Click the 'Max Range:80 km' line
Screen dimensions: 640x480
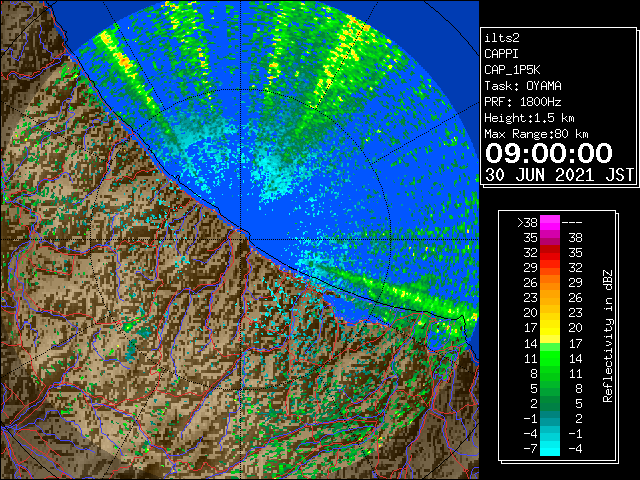[x=536, y=134]
